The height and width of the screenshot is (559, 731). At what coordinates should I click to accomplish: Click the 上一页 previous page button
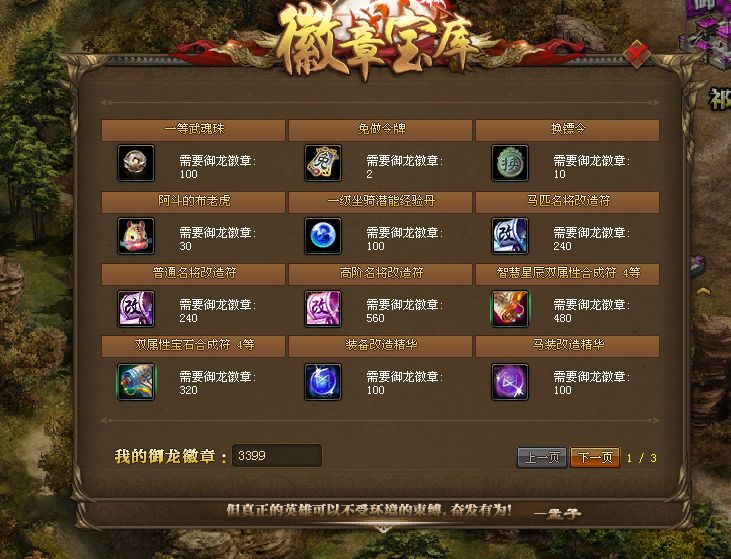point(542,457)
